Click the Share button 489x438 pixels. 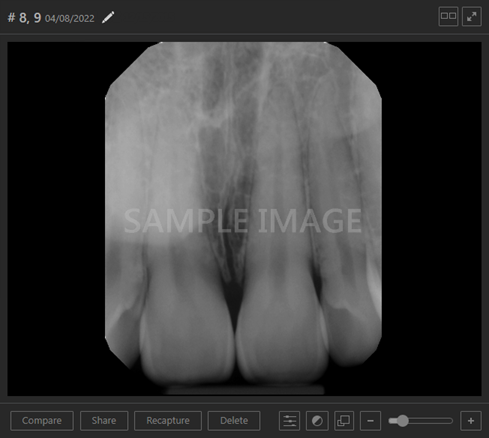tap(104, 421)
